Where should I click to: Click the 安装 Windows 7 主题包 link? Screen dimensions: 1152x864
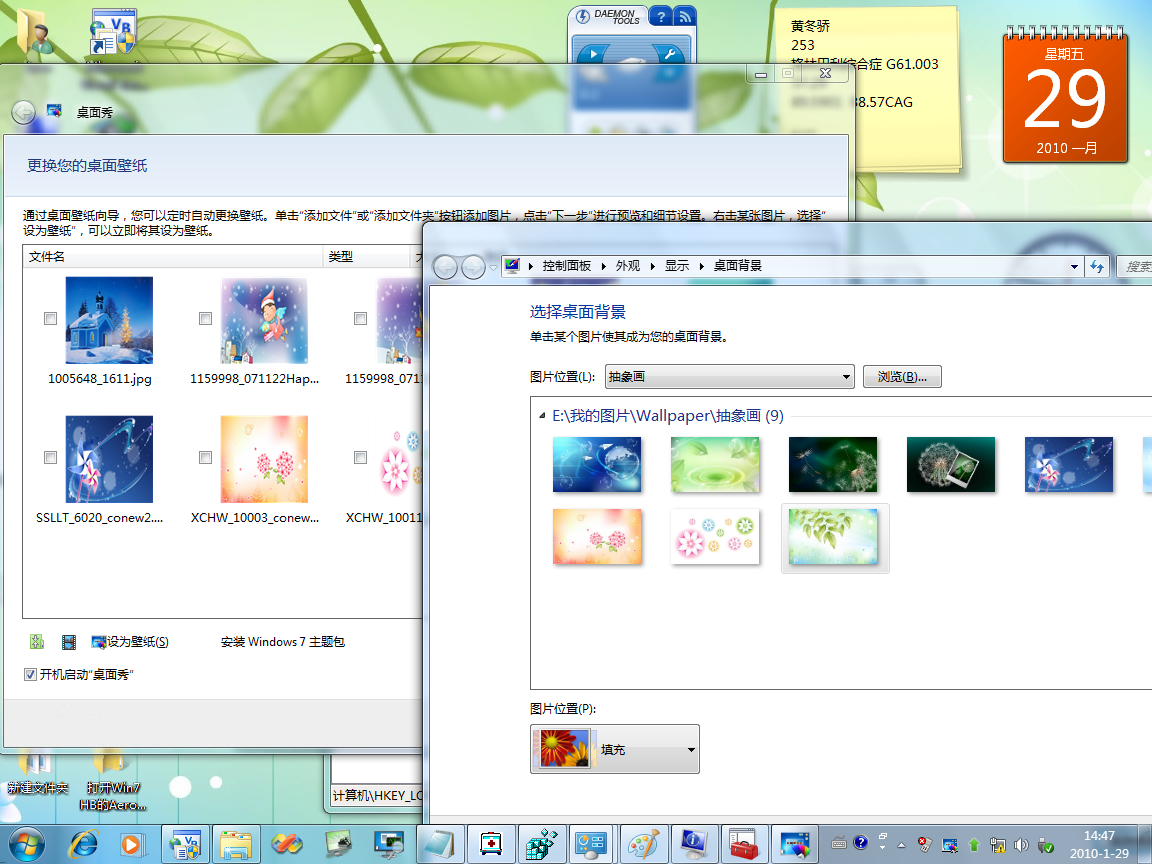pyautogui.click(x=283, y=642)
